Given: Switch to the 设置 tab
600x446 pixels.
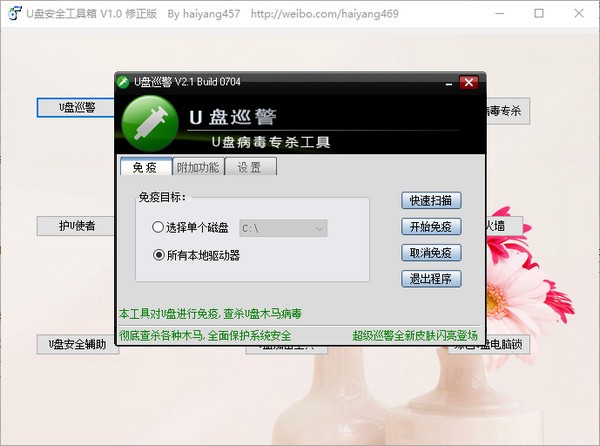Looking at the screenshot, I should [x=249, y=167].
